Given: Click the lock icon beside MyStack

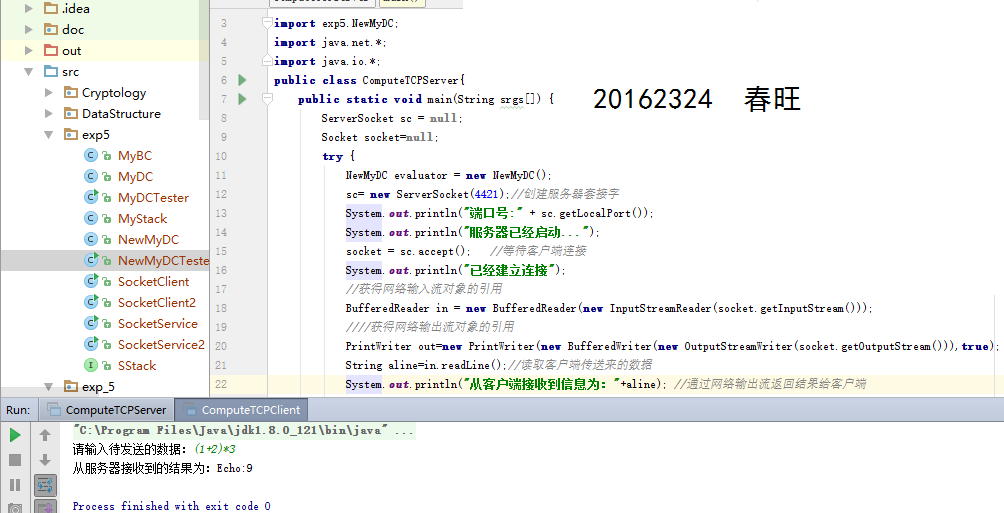Looking at the screenshot, I should point(107,219).
